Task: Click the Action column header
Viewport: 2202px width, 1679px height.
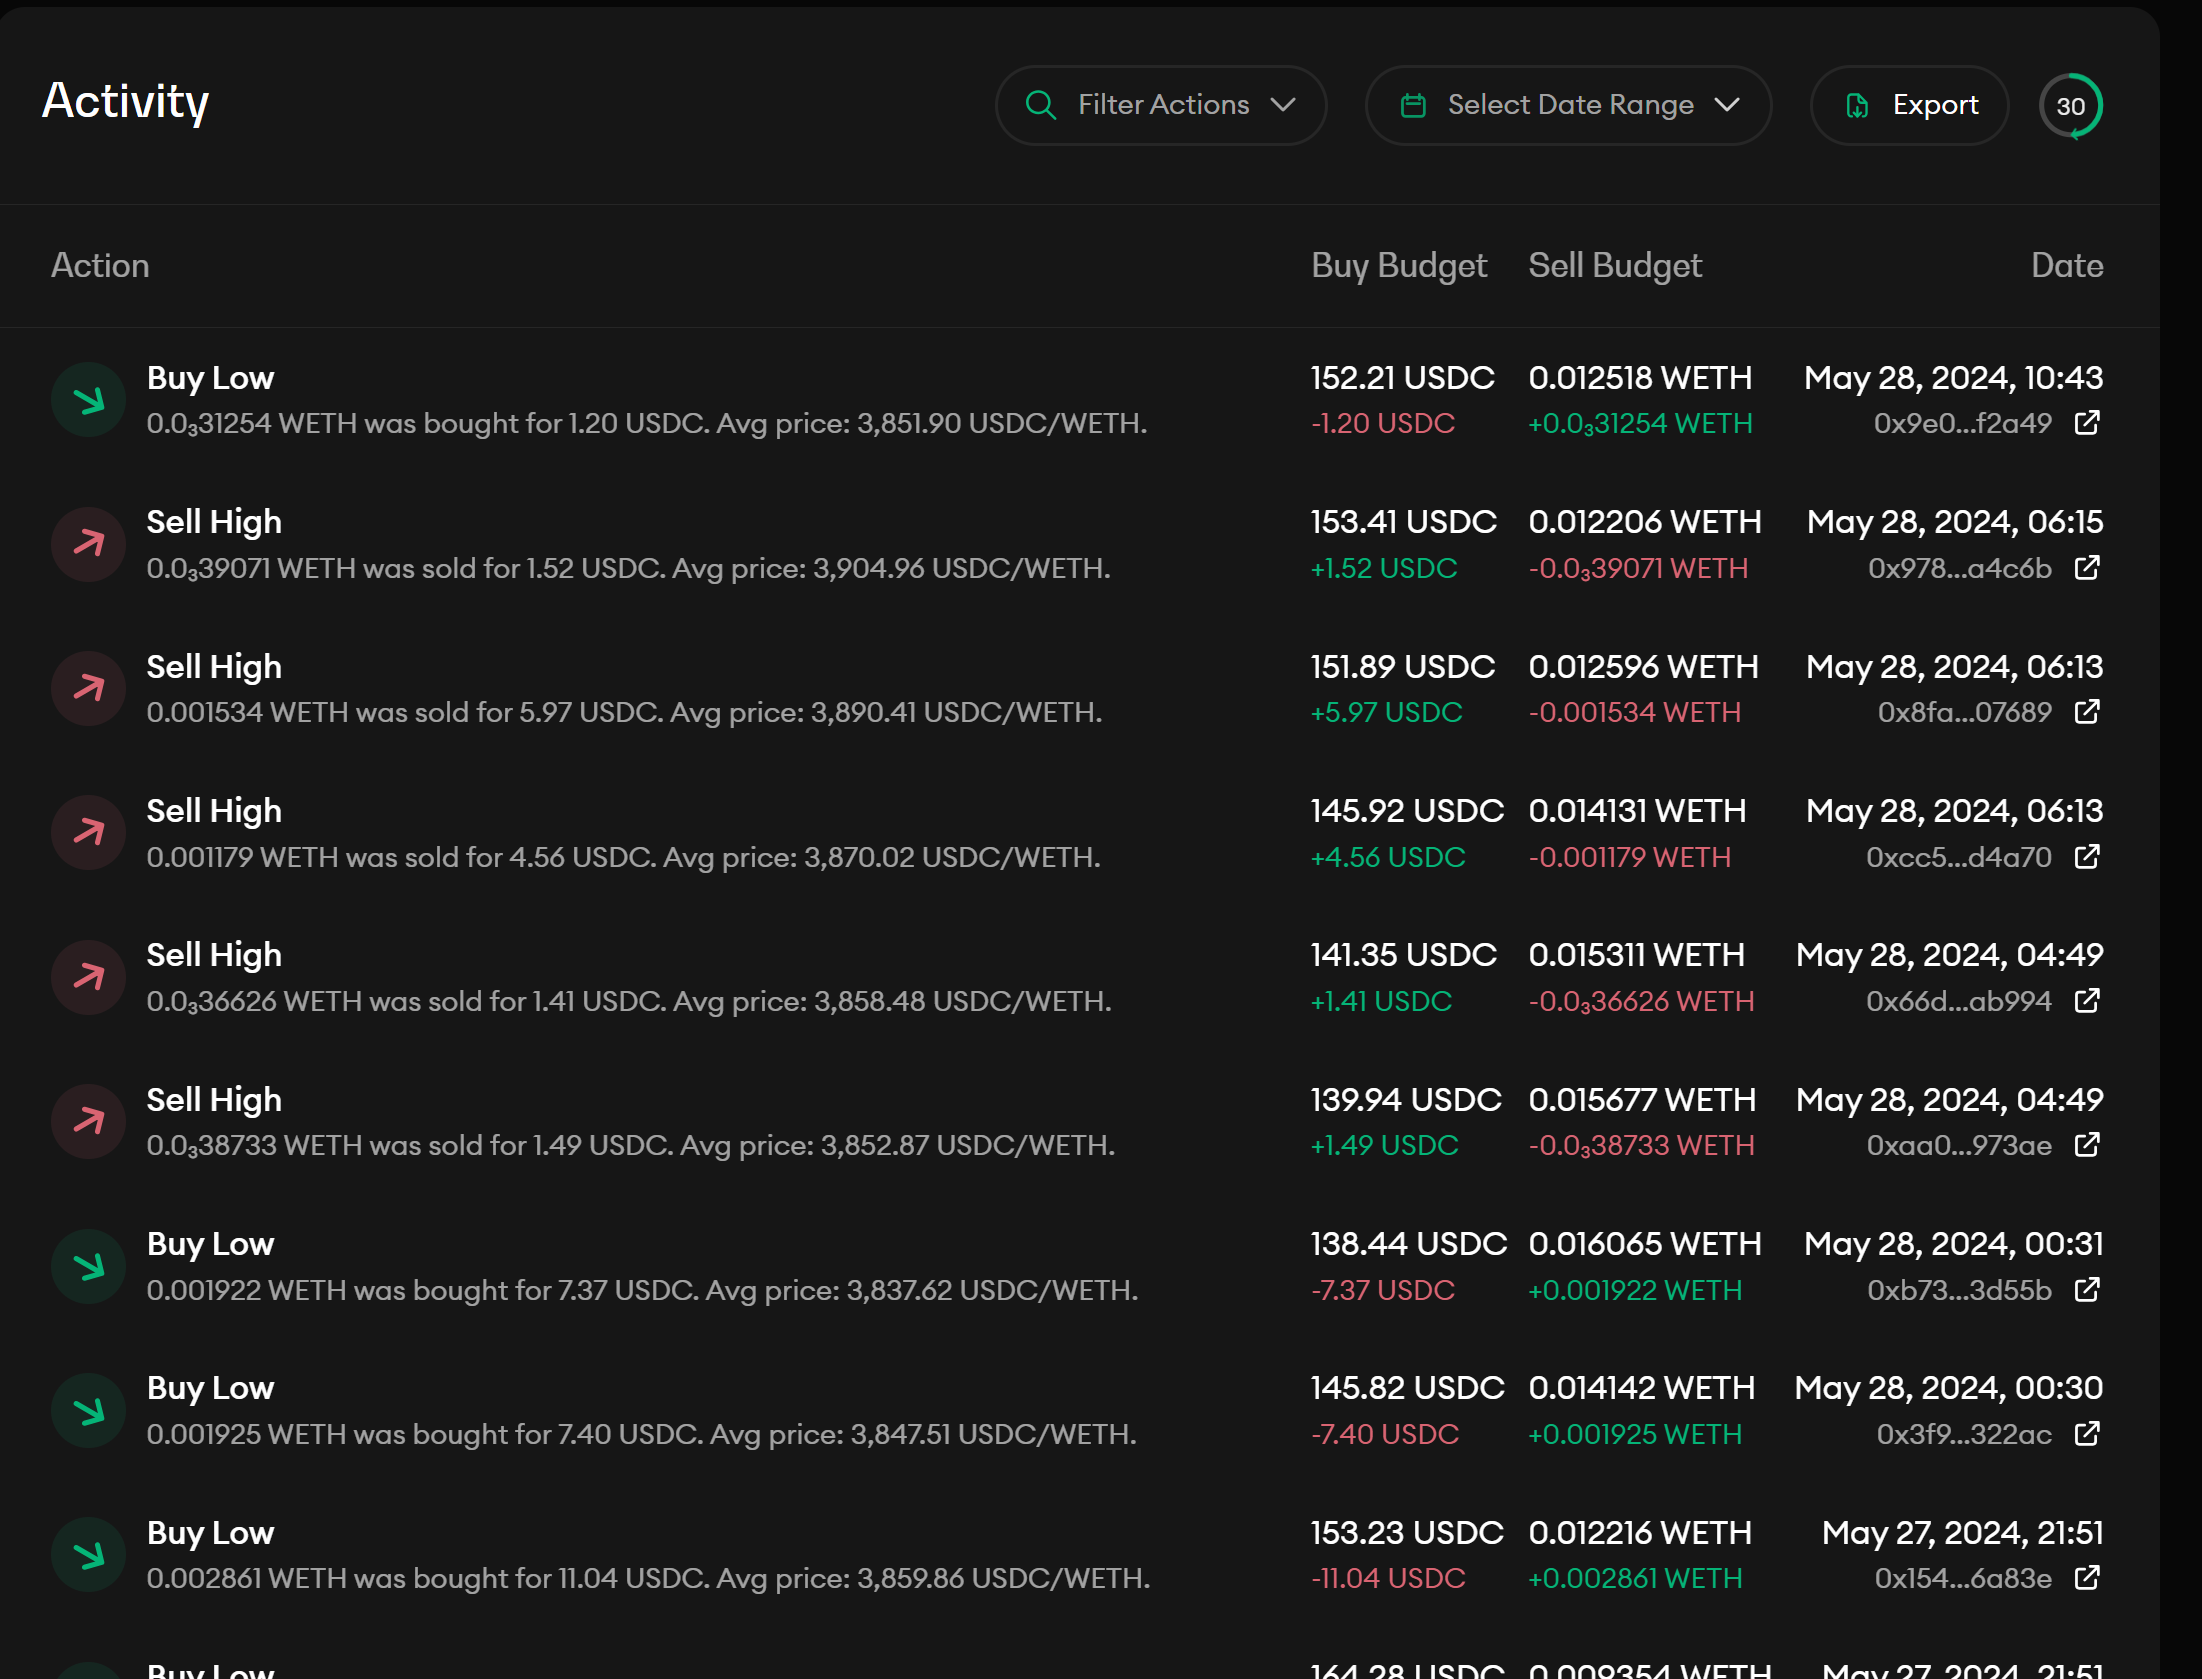Action: point(100,265)
